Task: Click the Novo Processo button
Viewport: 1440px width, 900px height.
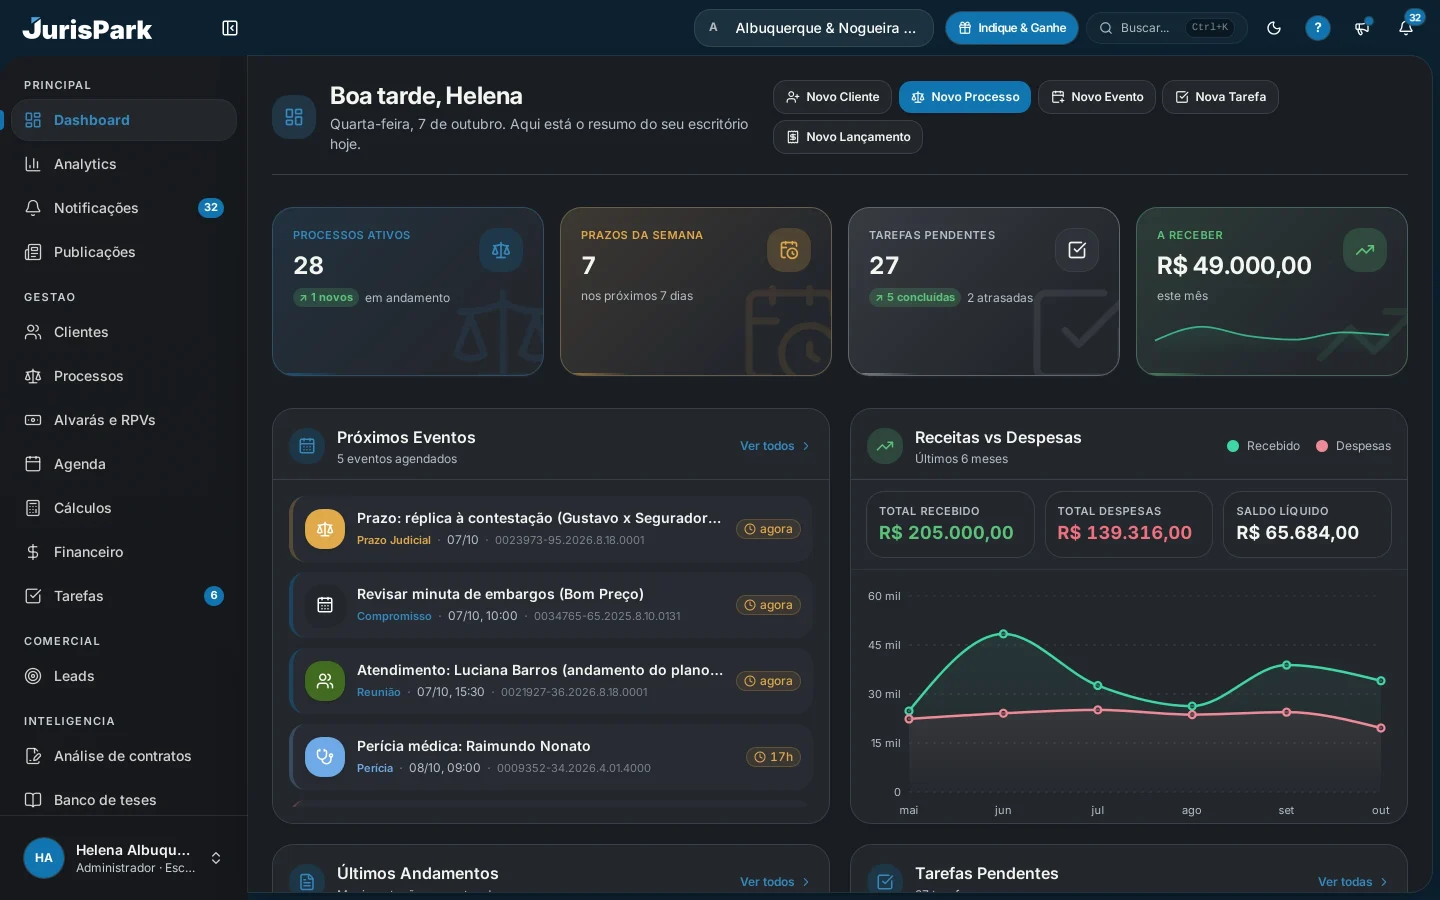Action: click(x=965, y=97)
